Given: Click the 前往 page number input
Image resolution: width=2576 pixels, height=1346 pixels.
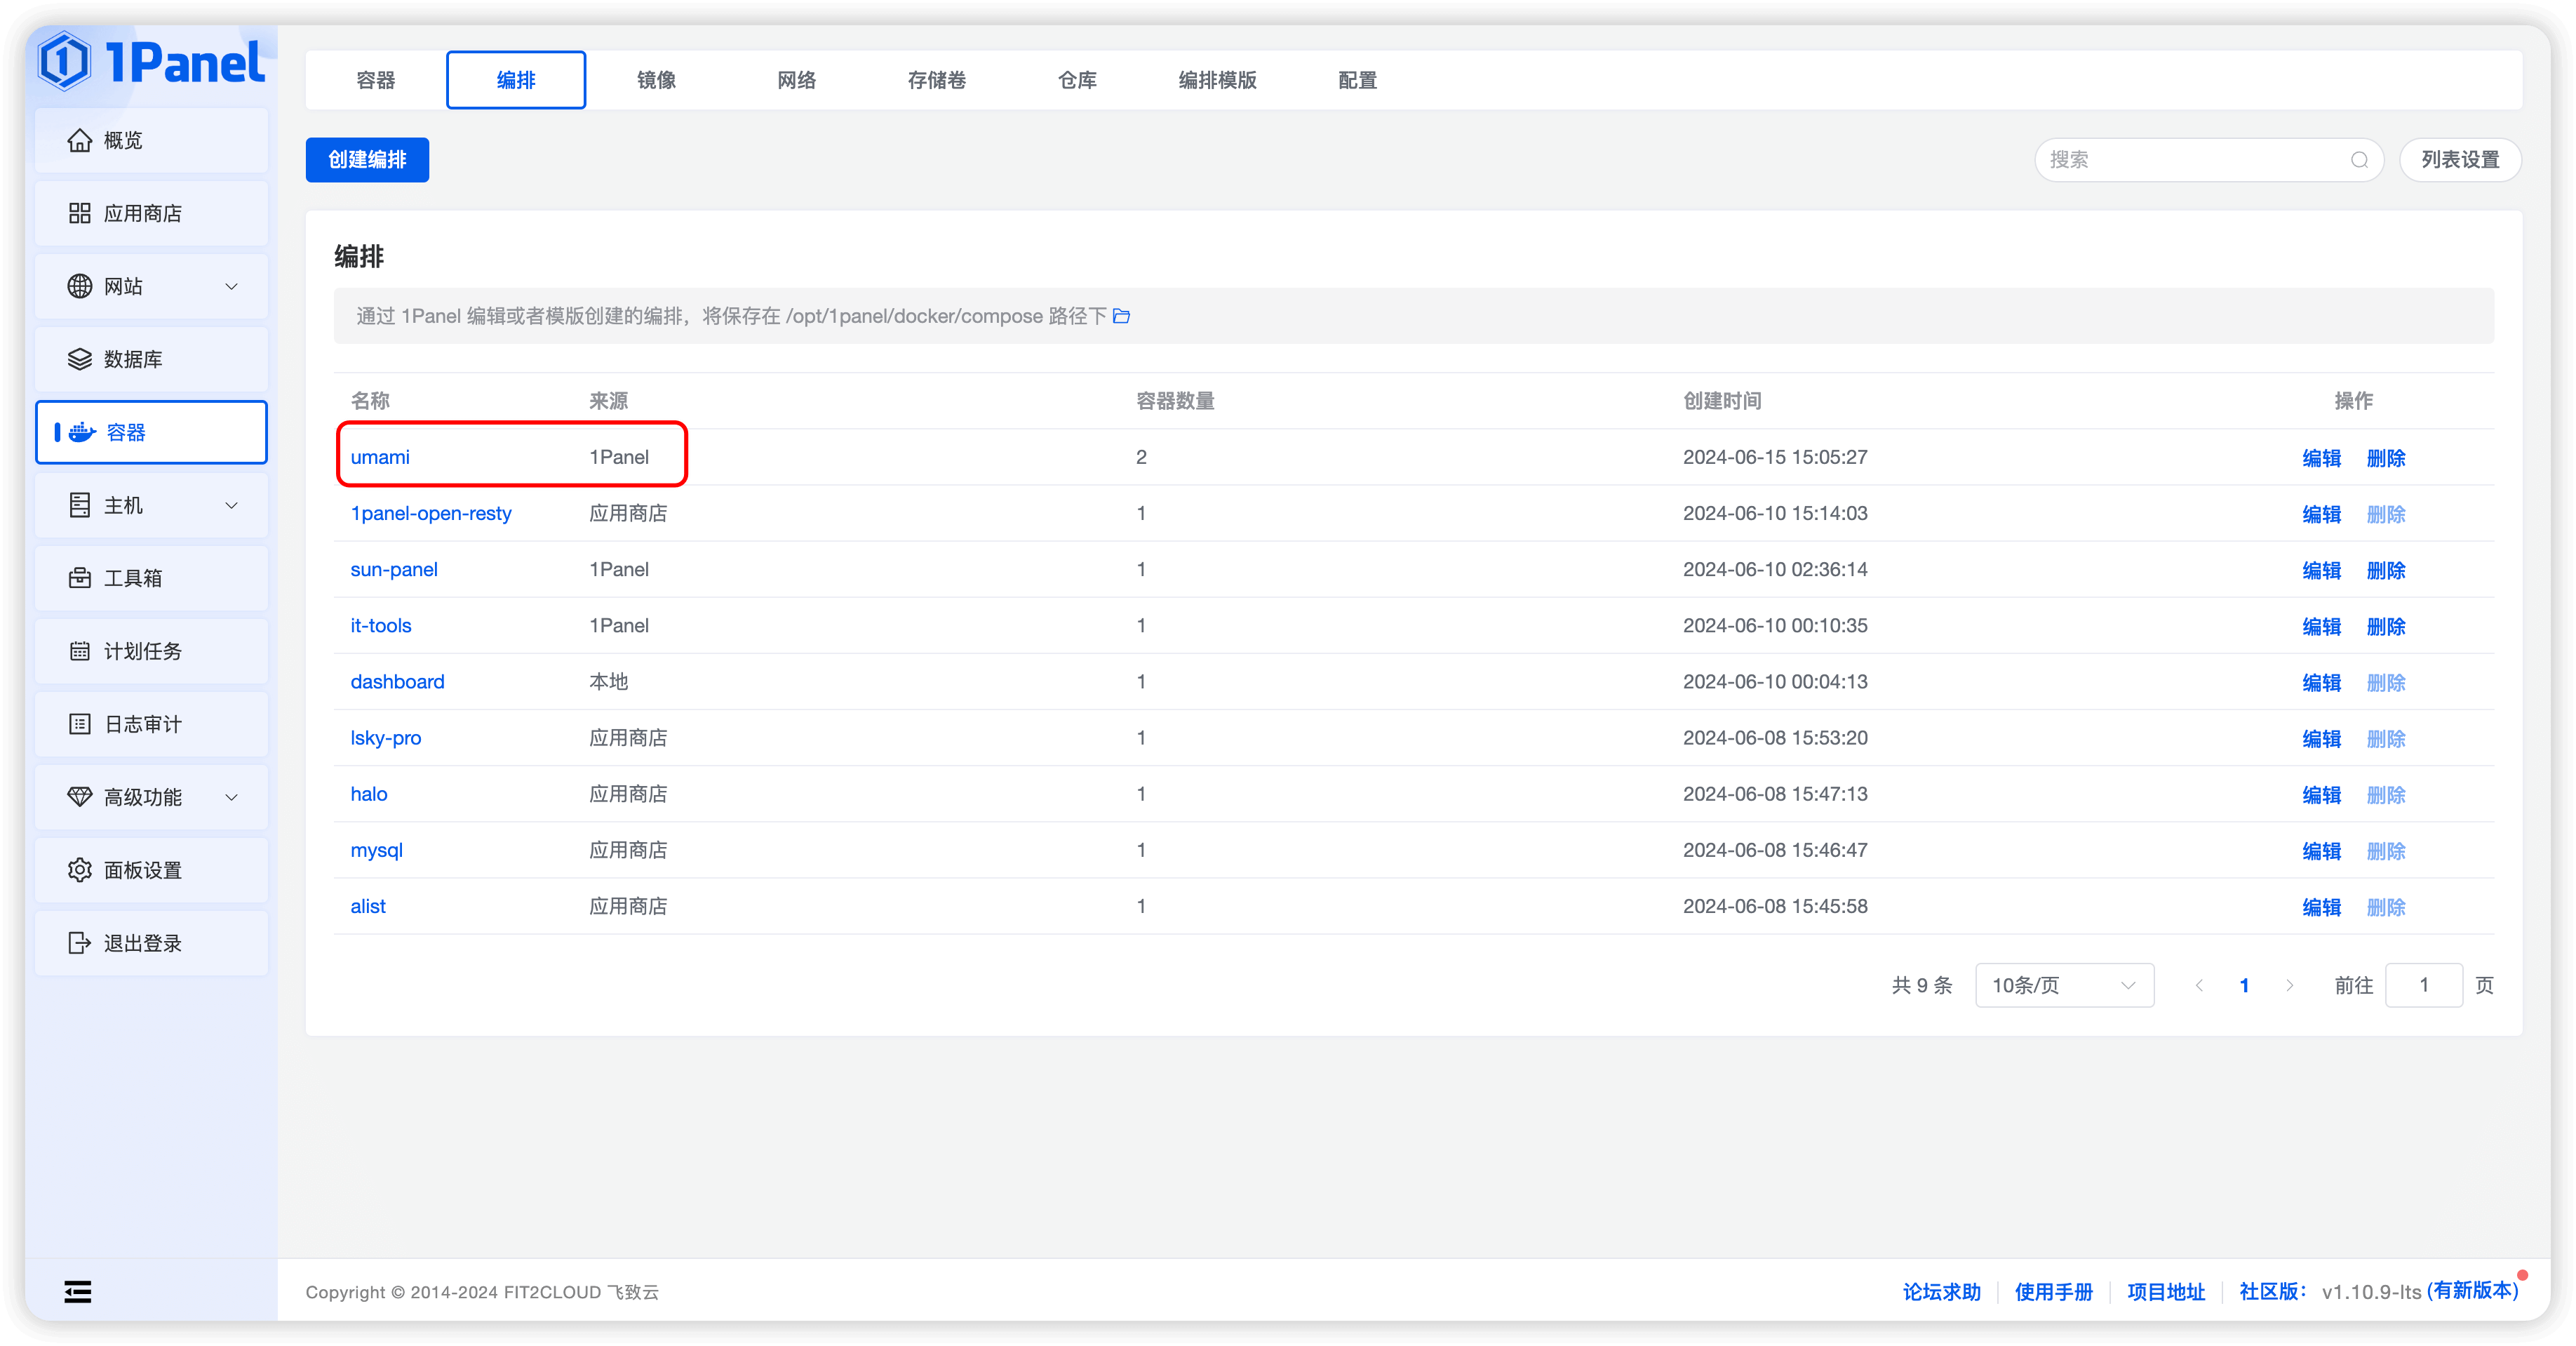Looking at the screenshot, I should [x=2424, y=985].
